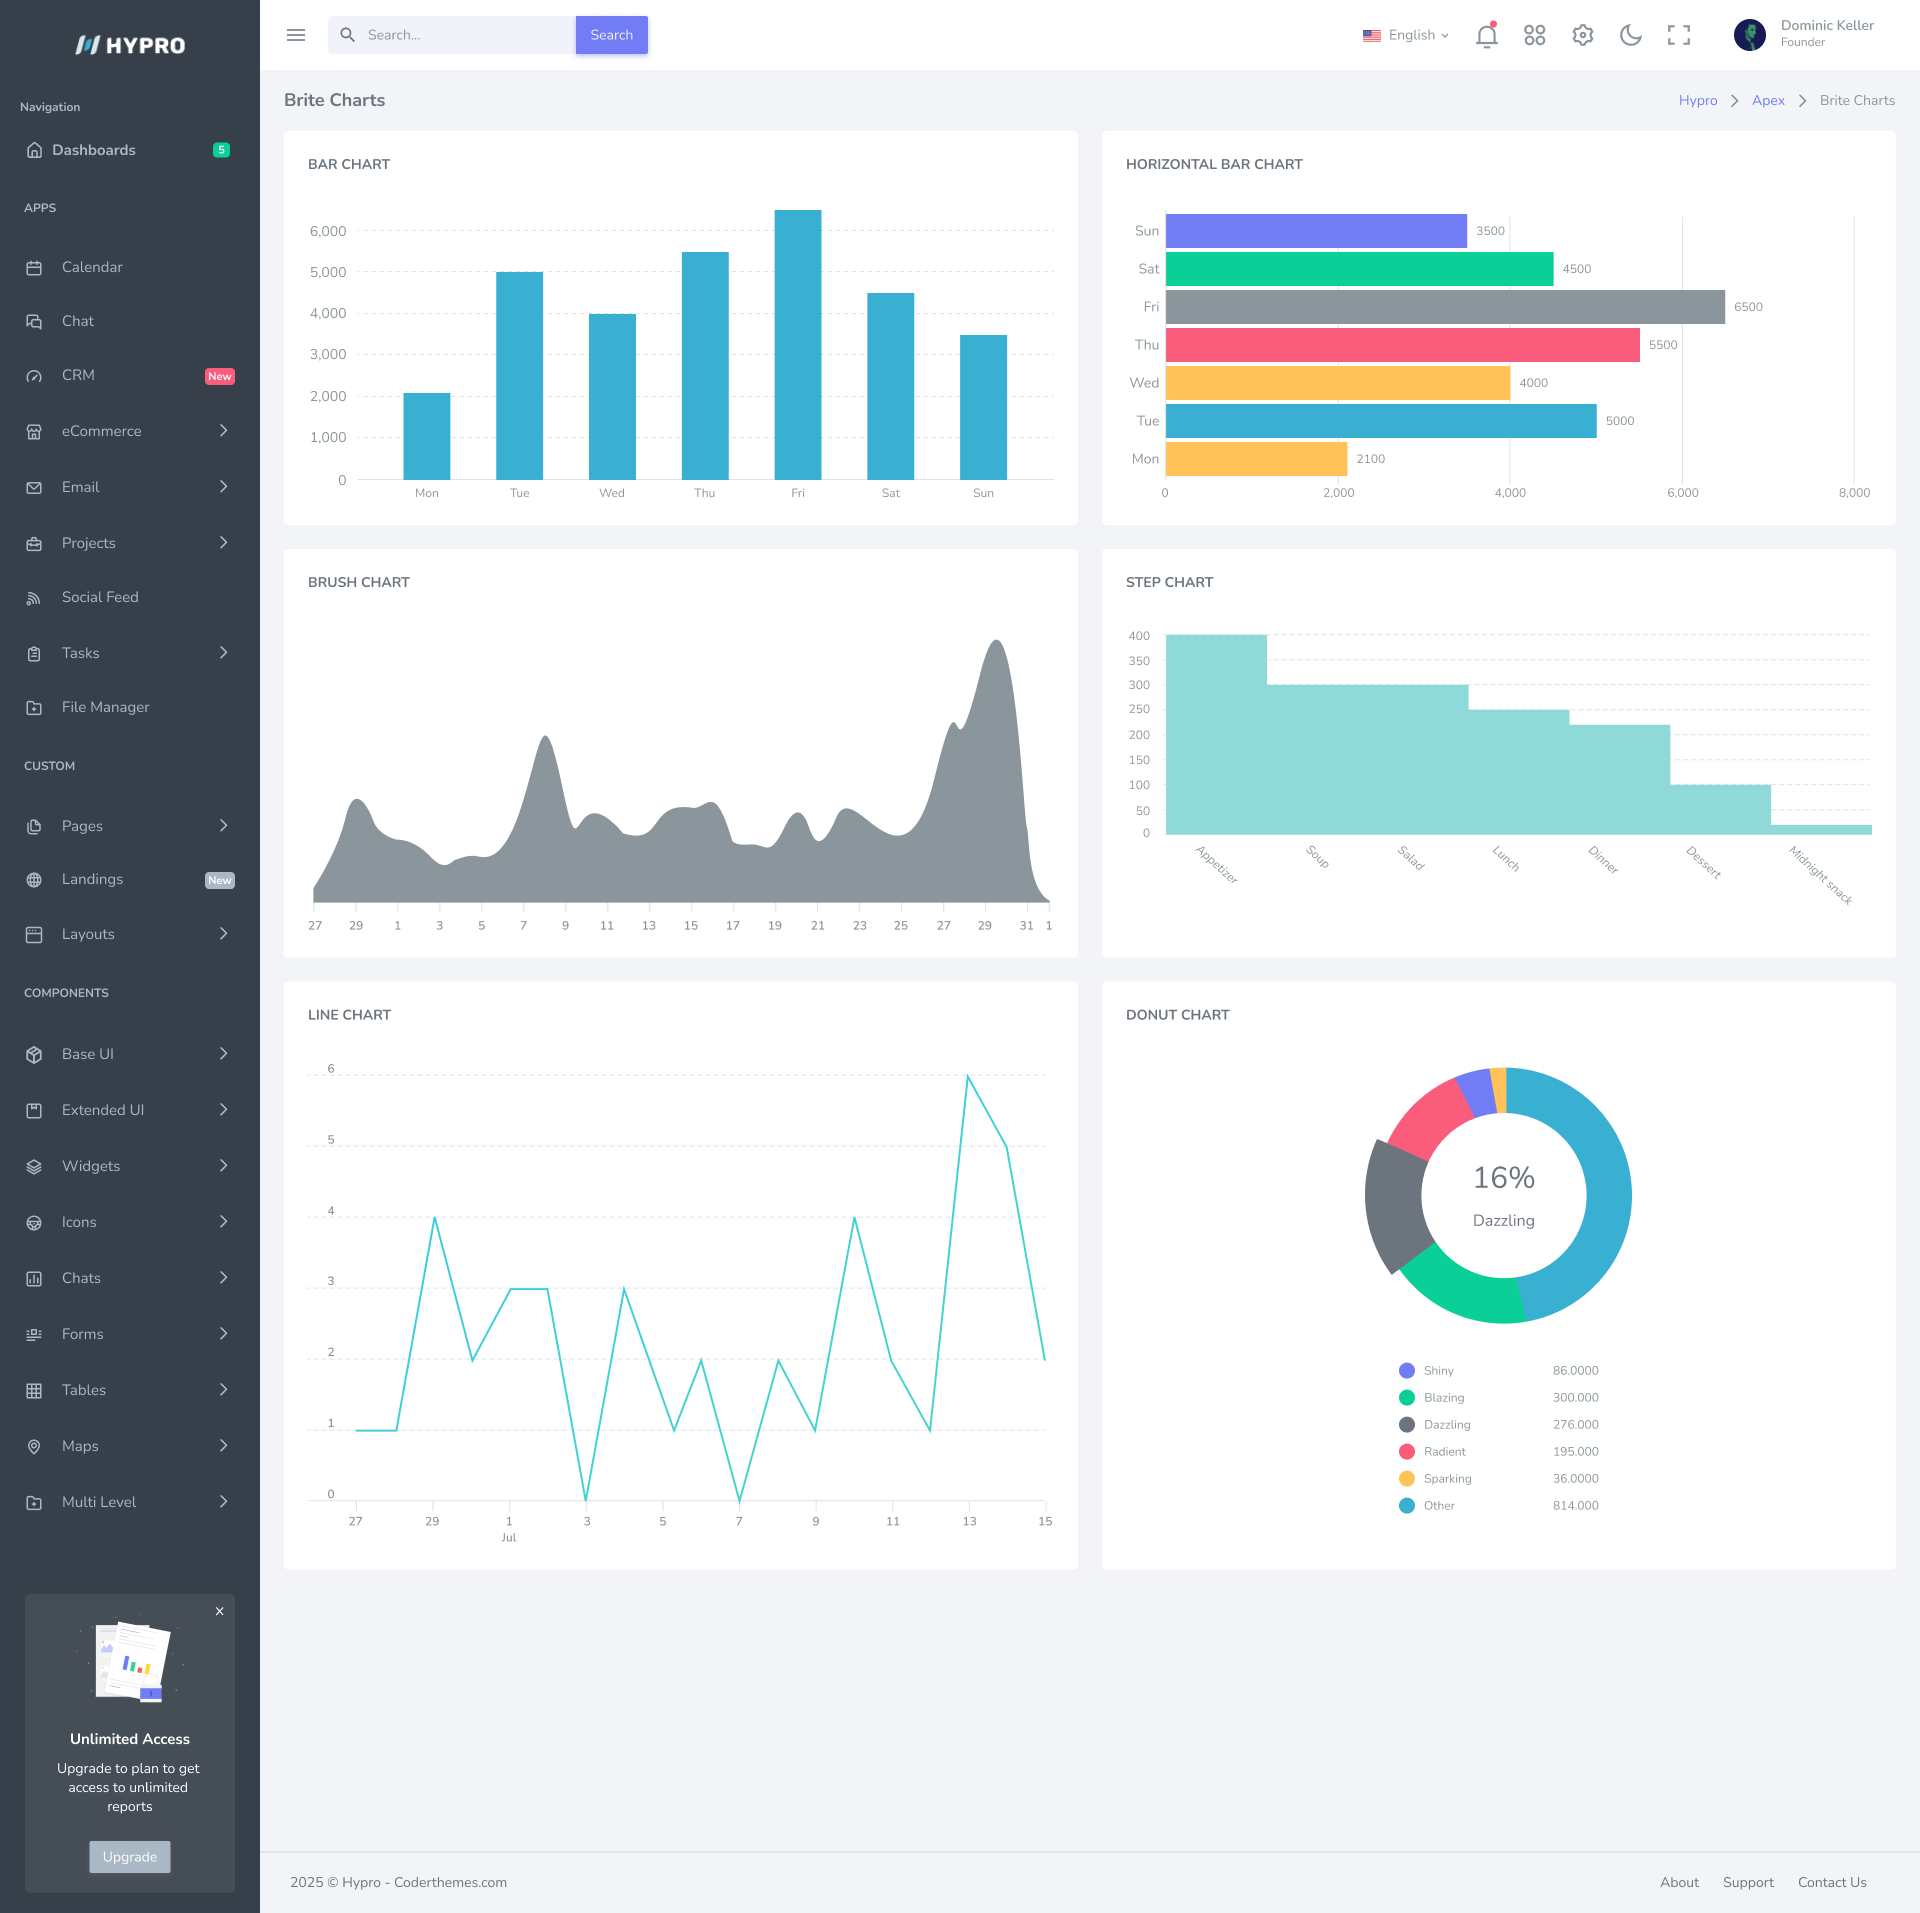Toggle the Shiny series in donut legend

point(1437,1370)
